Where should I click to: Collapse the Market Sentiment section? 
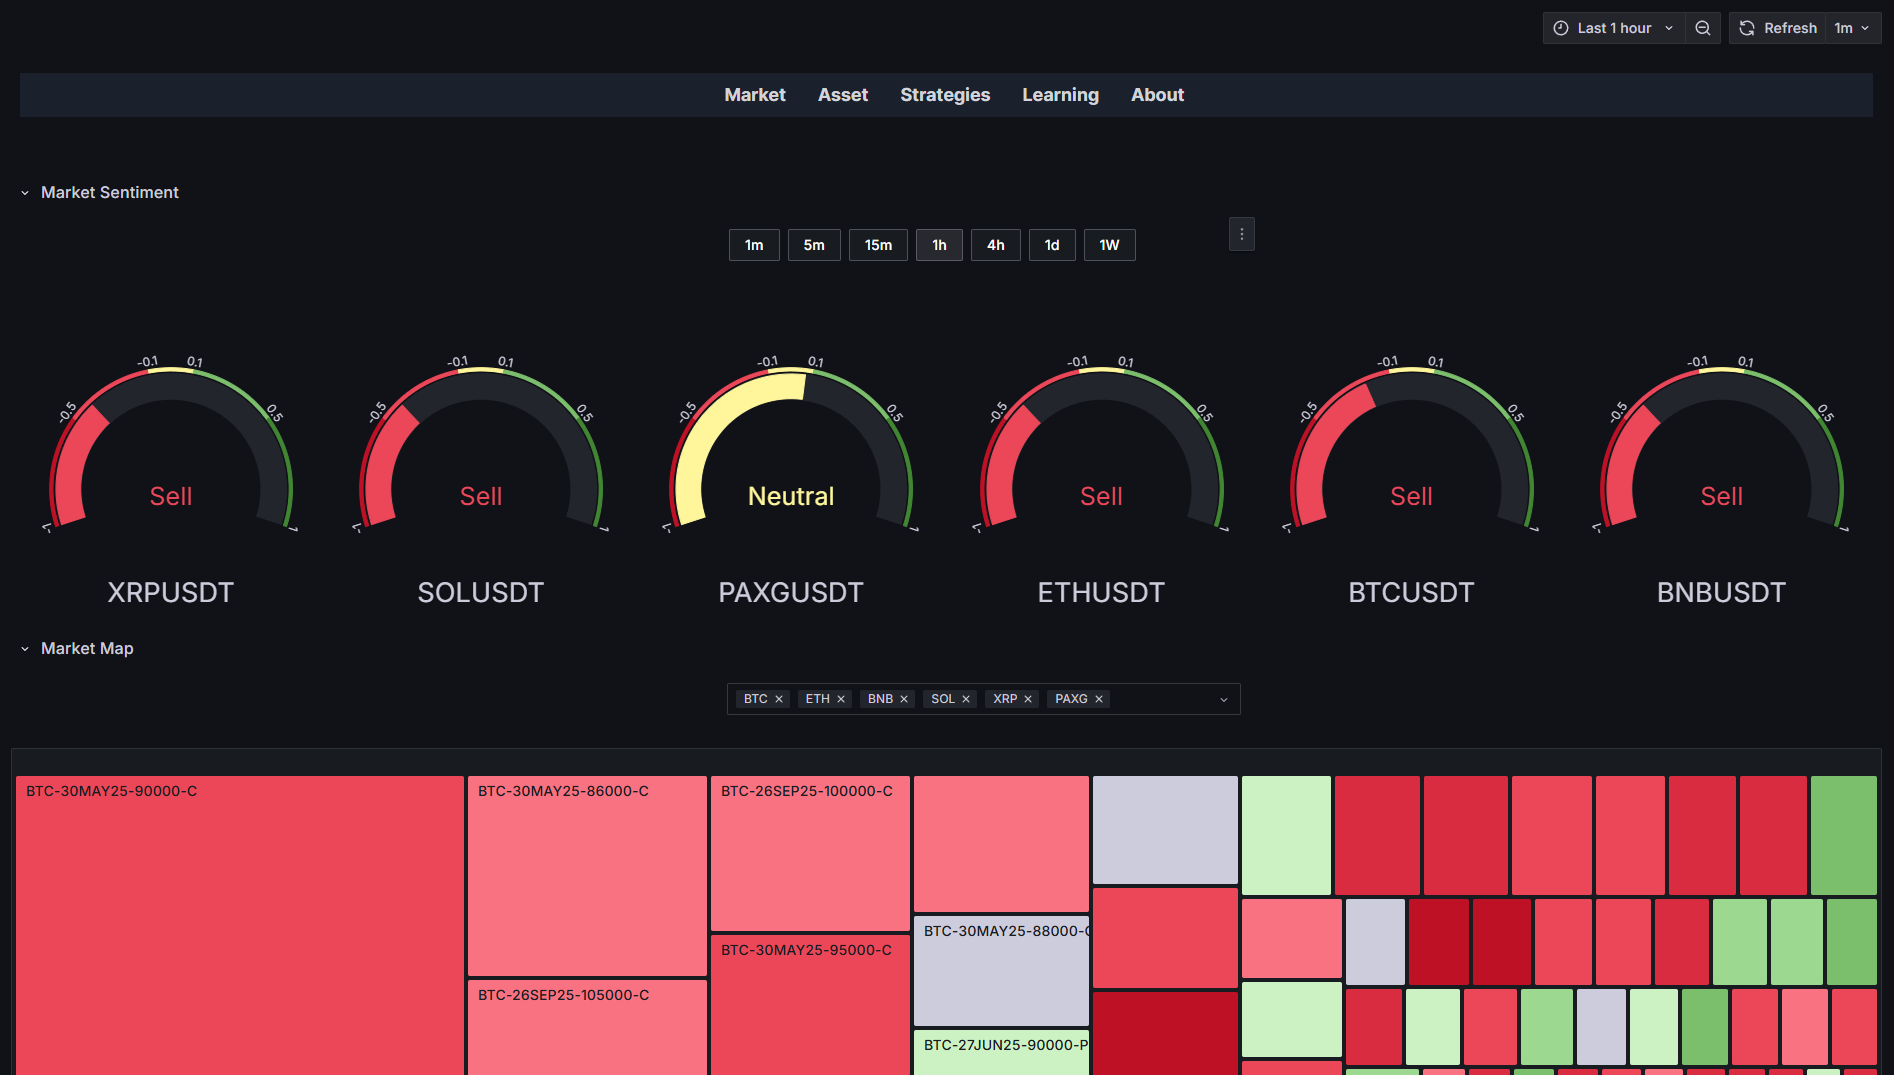(25, 193)
